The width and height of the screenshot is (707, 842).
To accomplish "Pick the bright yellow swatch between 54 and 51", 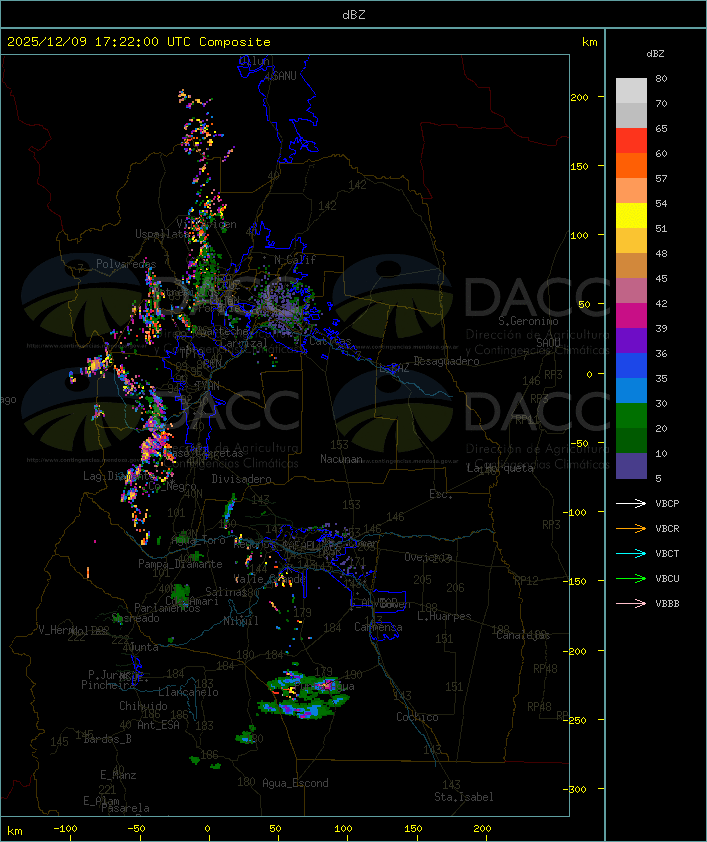I will tap(631, 215).
